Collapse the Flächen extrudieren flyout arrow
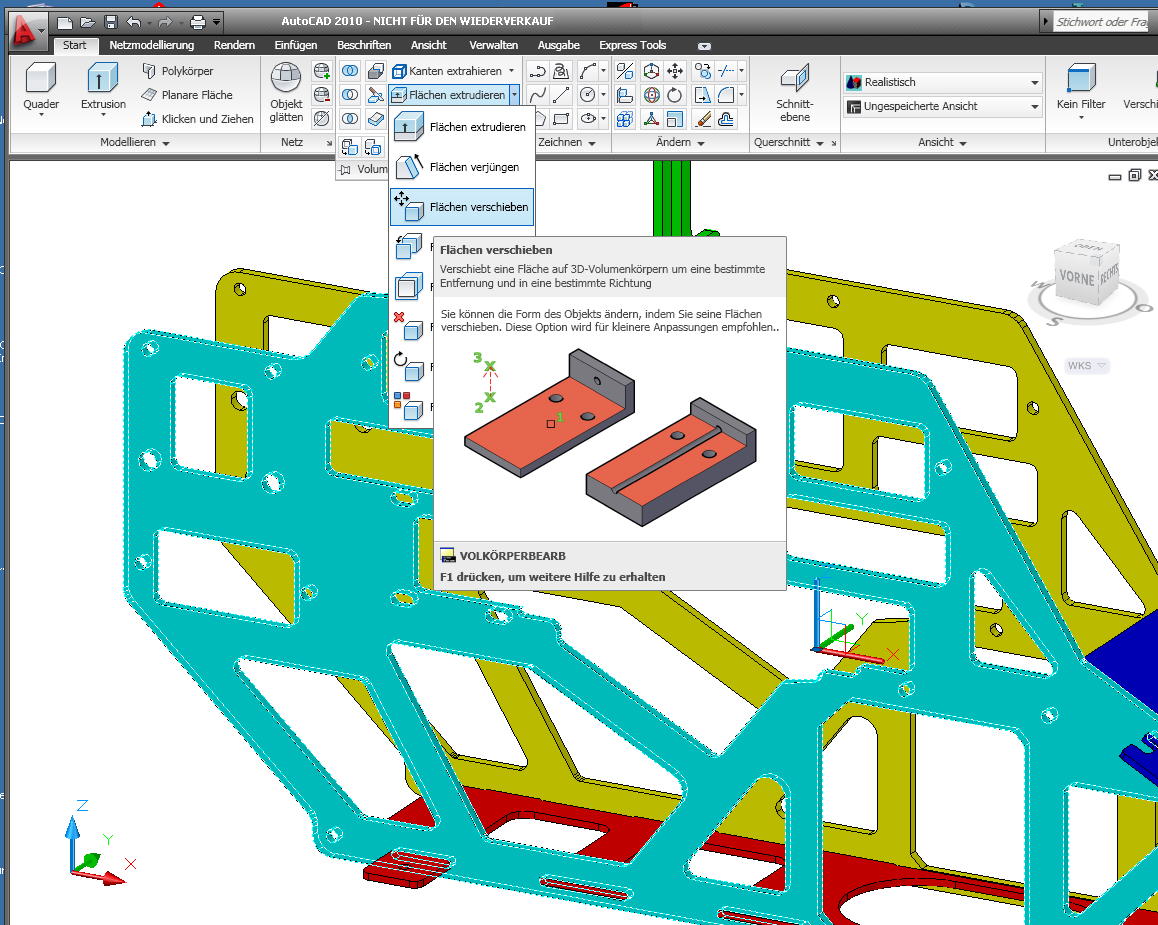The width and height of the screenshot is (1158, 925). [514, 94]
